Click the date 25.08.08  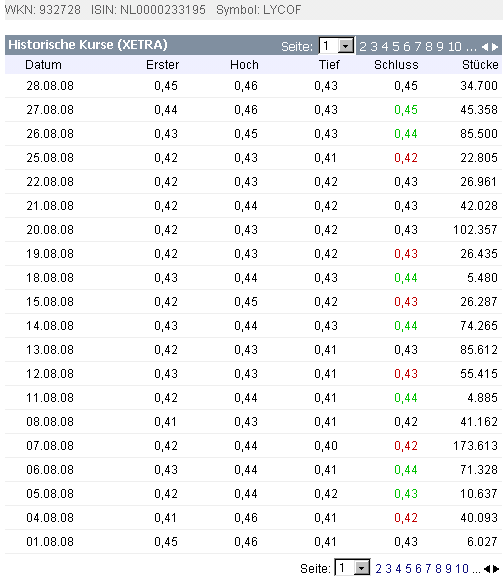[x=50, y=158]
